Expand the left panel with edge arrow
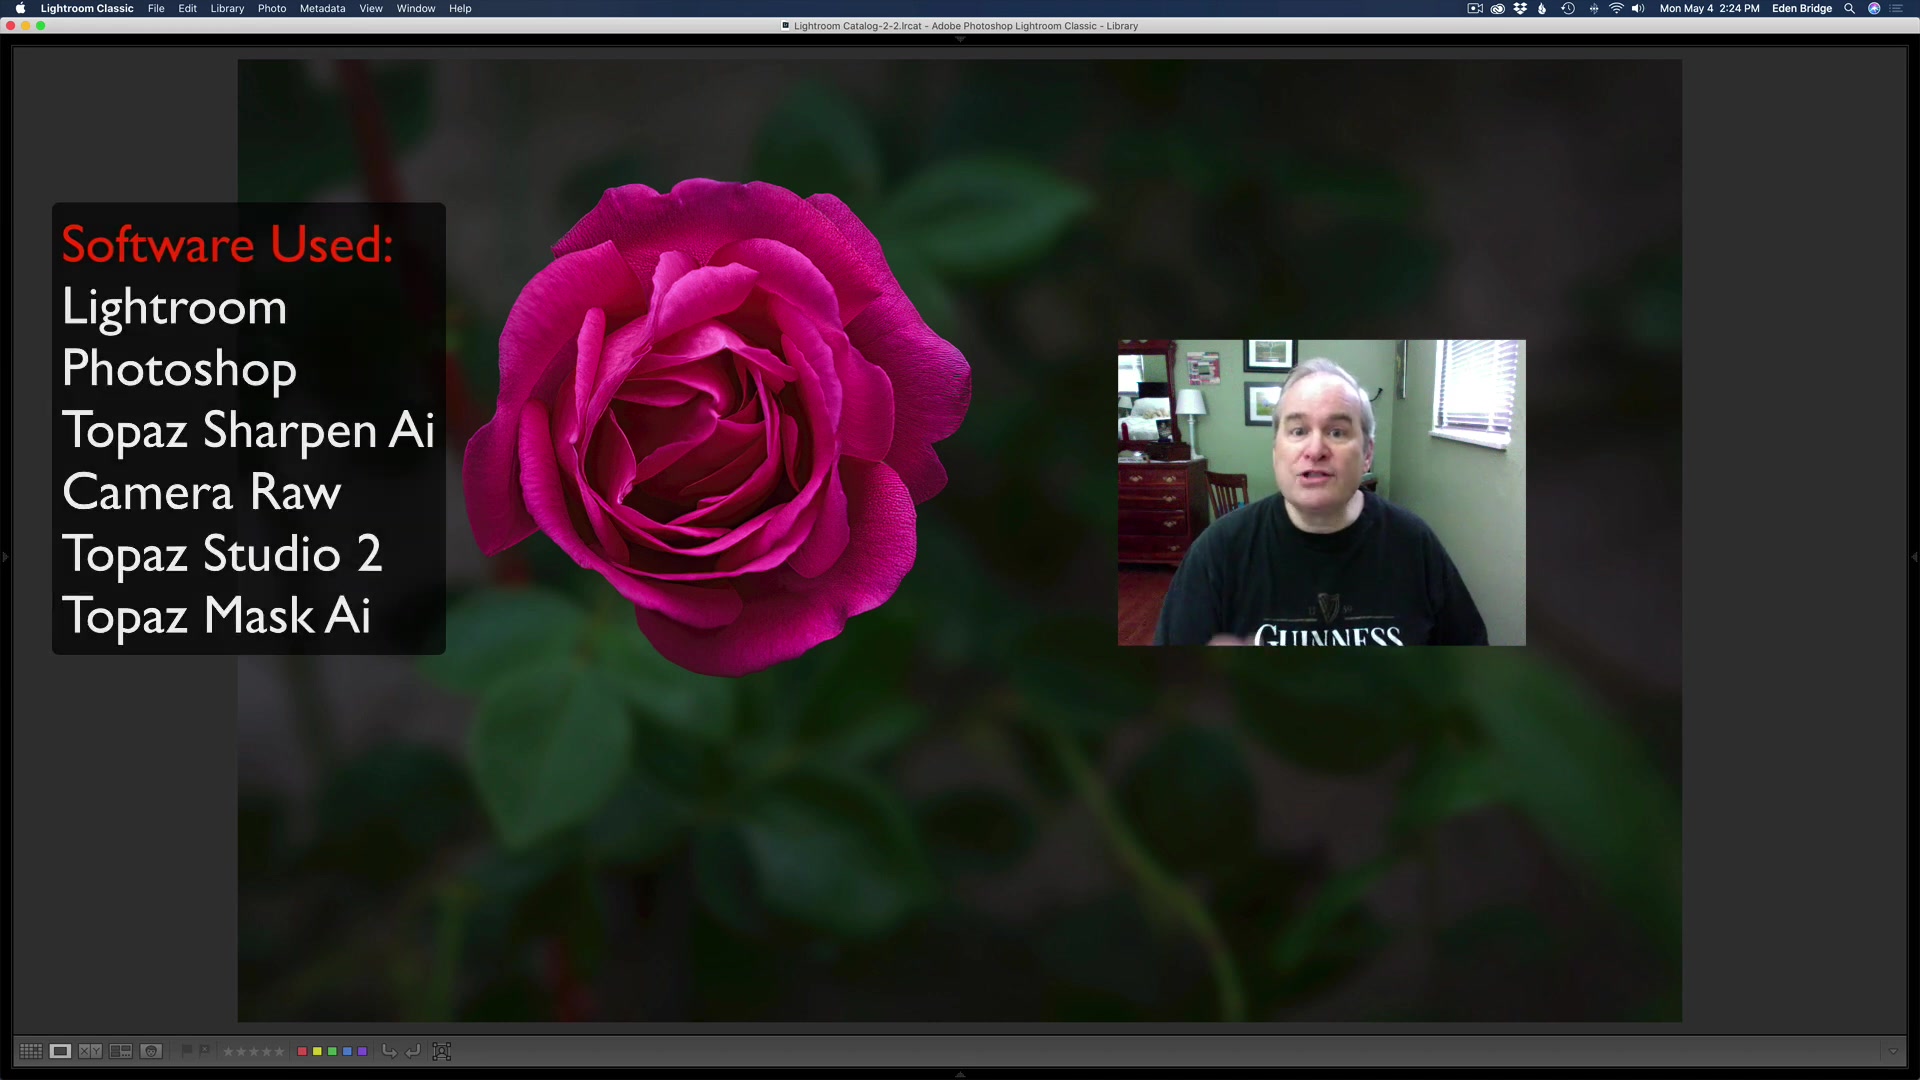The width and height of the screenshot is (1920, 1080). point(5,557)
